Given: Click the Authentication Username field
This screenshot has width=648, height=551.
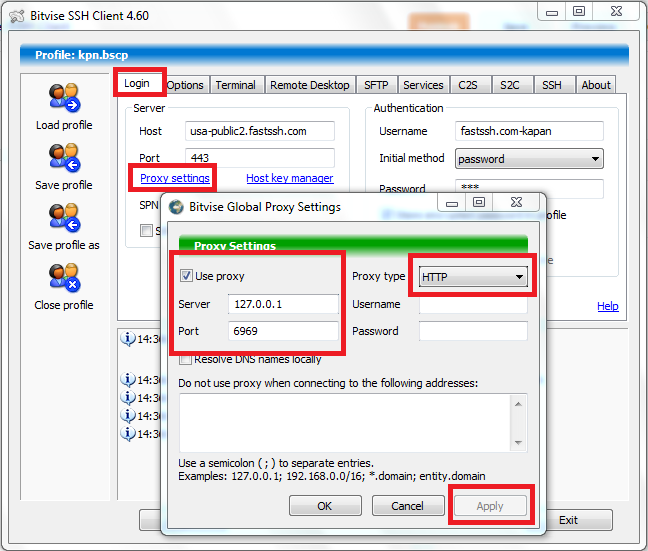Looking at the screenshot, I should point(529,131).
